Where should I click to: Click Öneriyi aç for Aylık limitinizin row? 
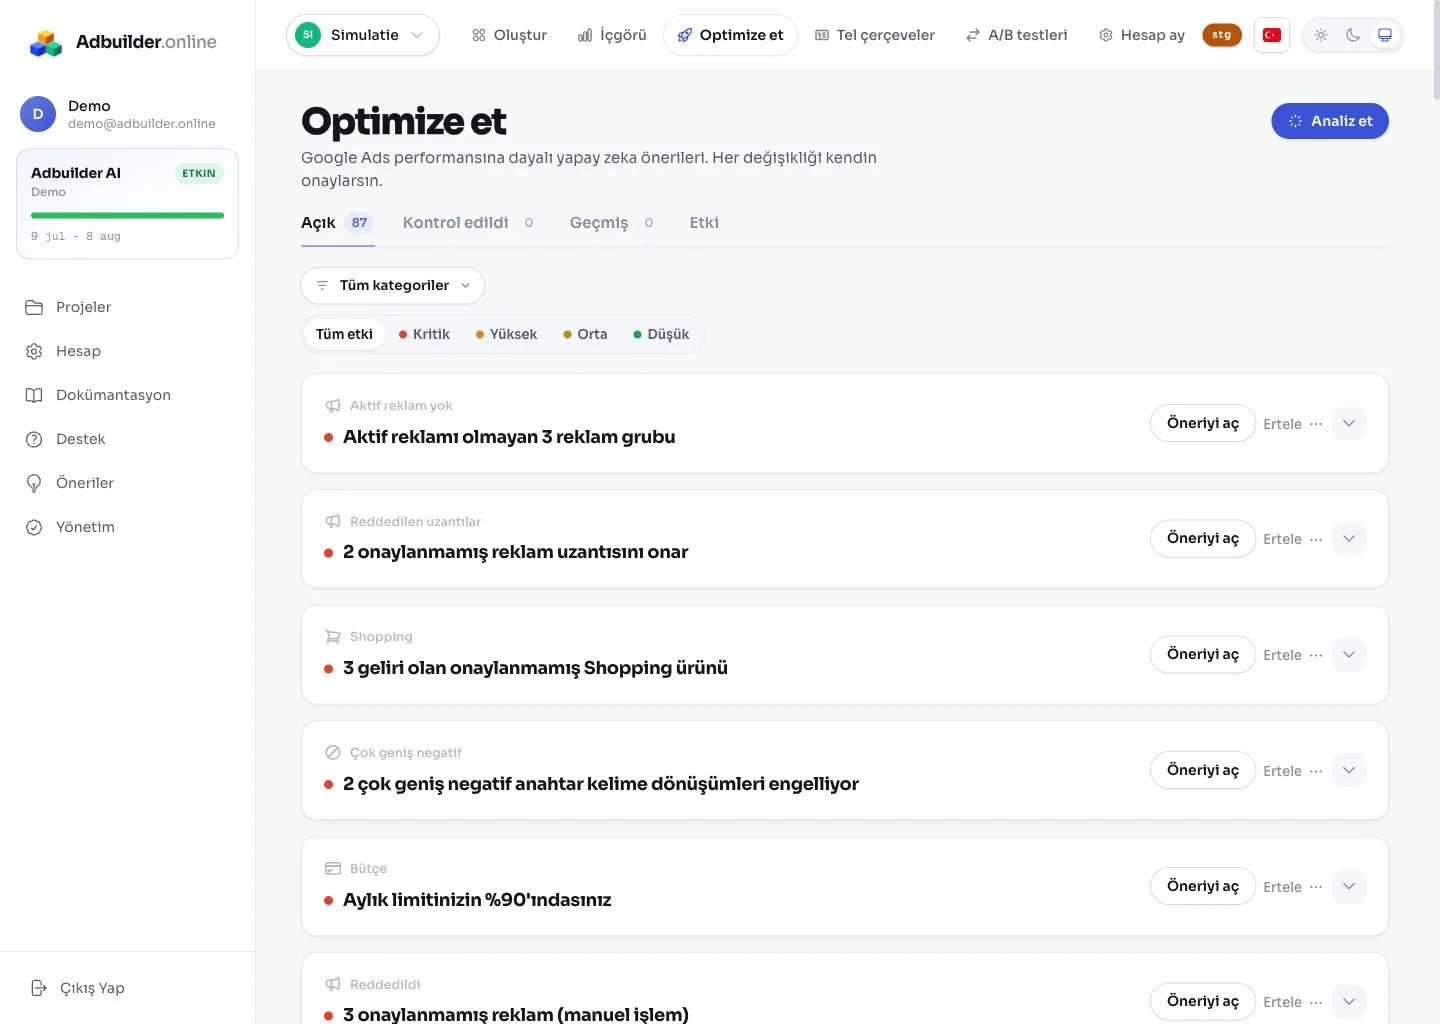coord(1203,886)
